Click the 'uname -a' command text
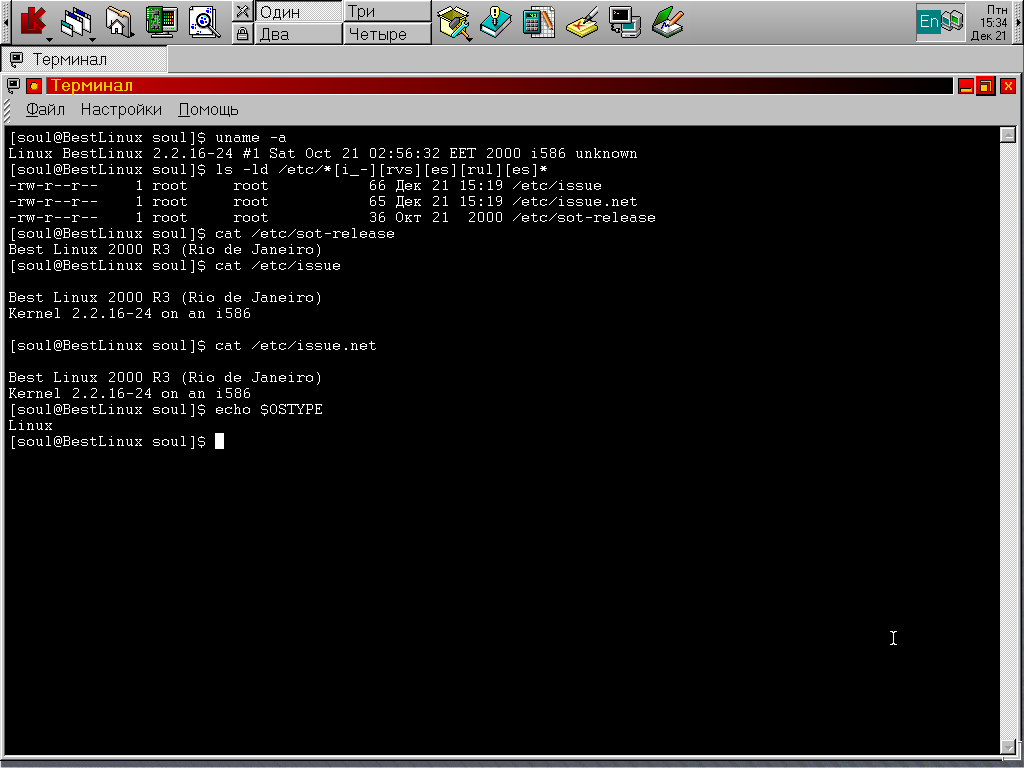This screenshot has width=1024, height=768. (251, 138)
